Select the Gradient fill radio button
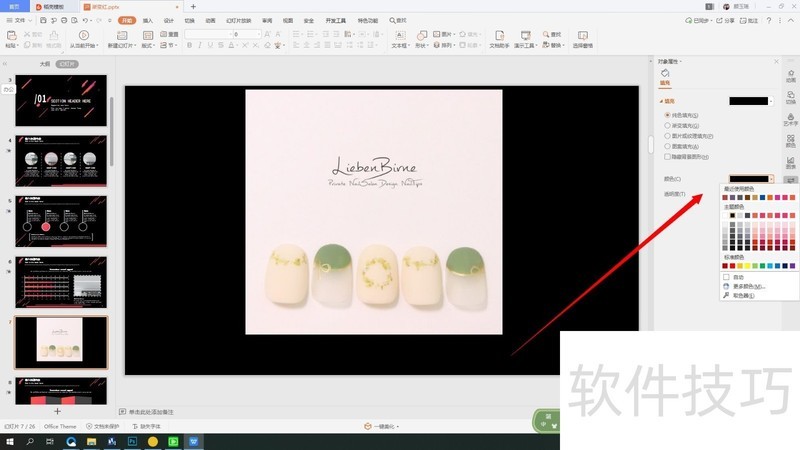800x450 pixels. pyautogui.click(x=667, y=126)
